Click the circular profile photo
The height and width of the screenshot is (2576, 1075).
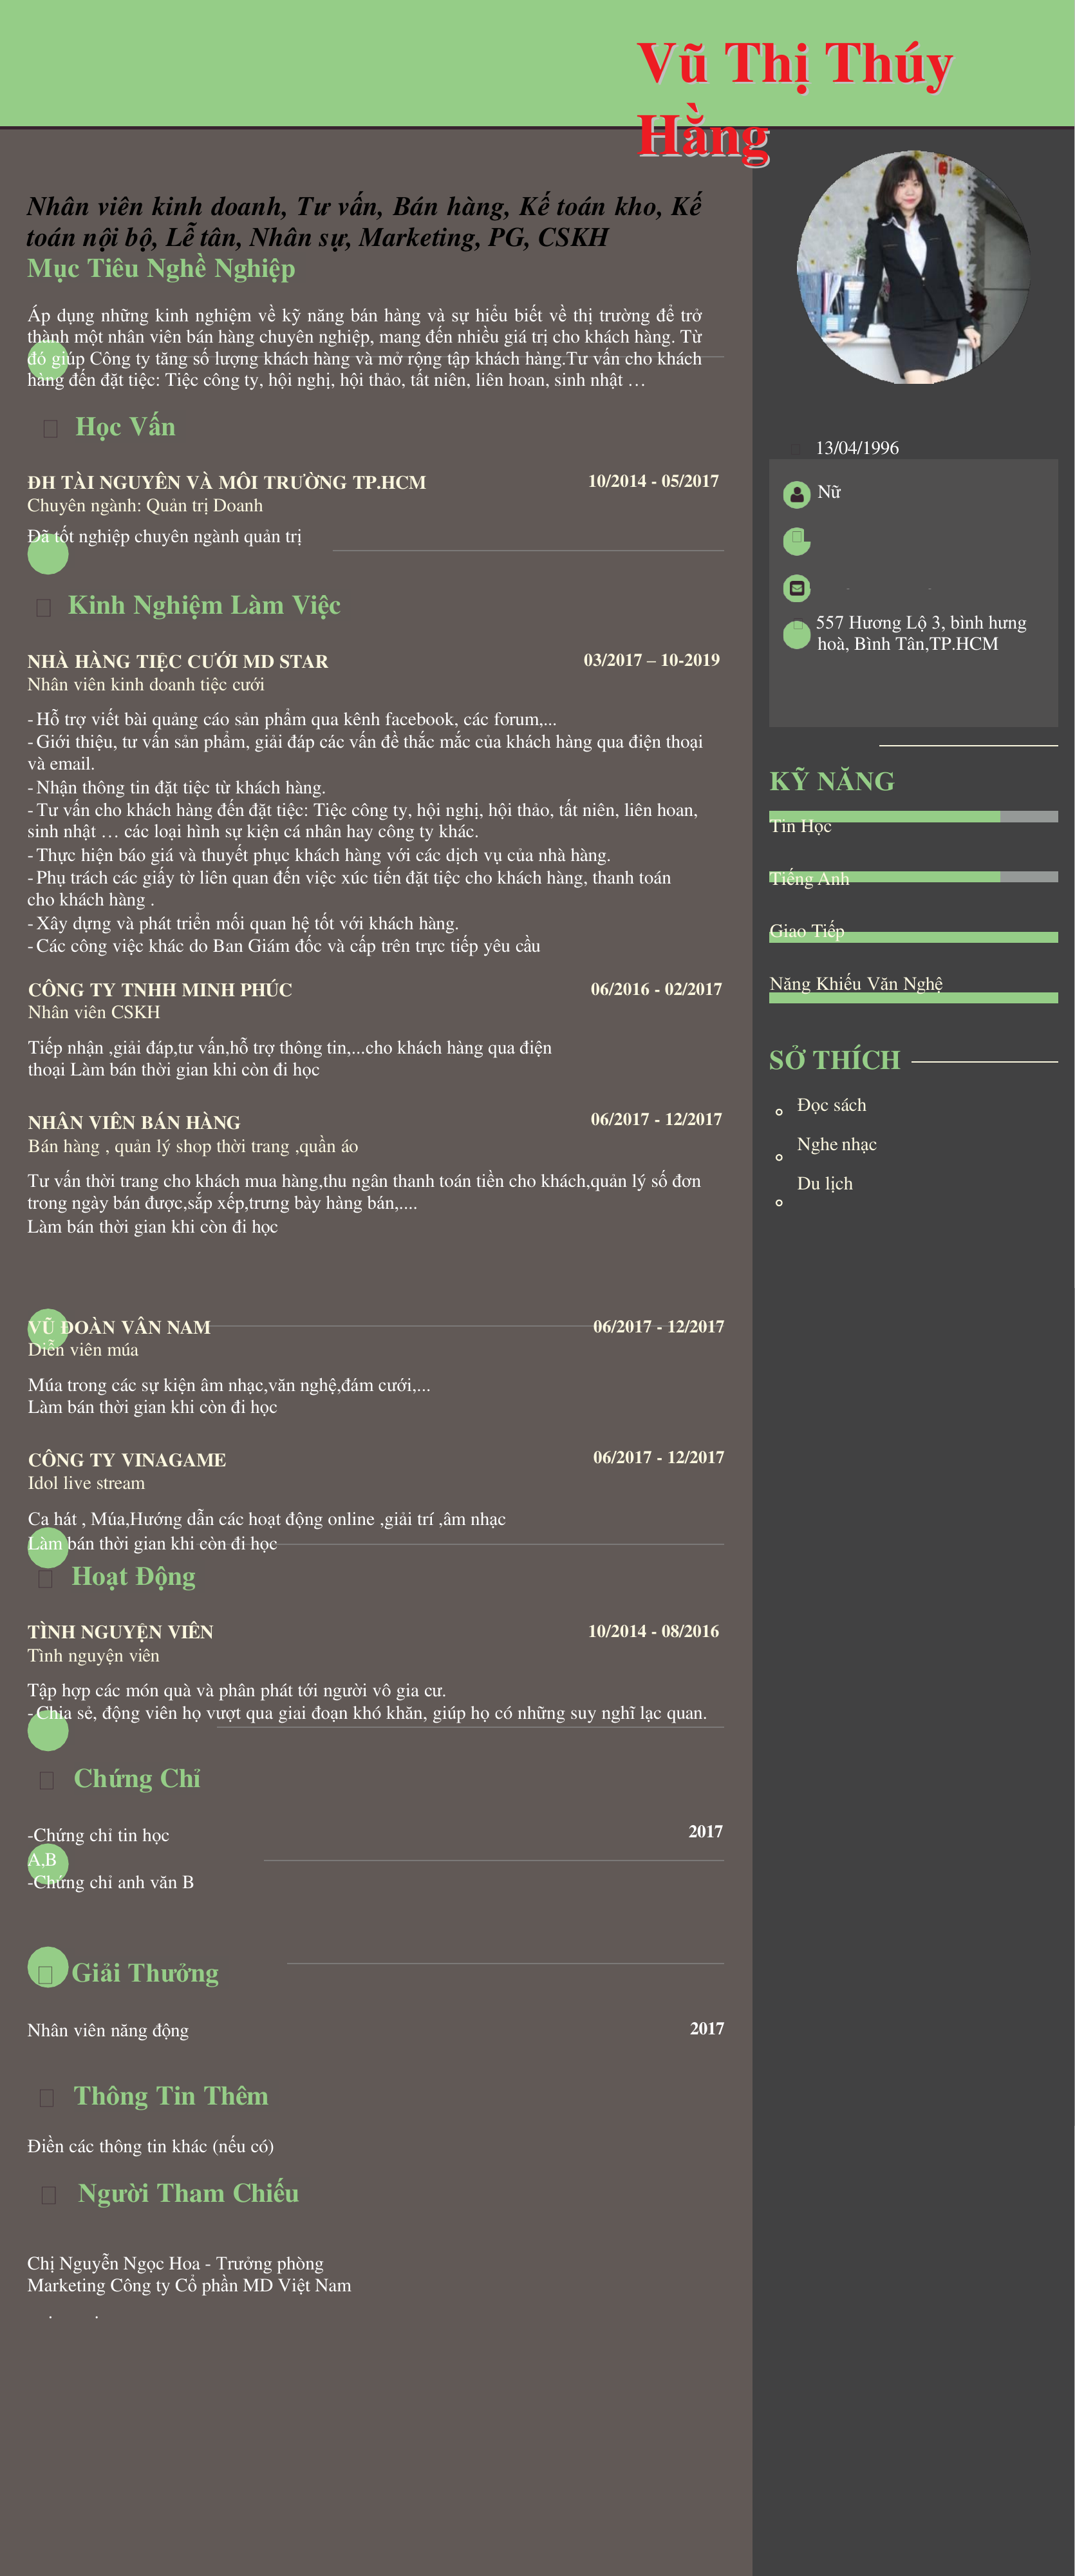[x=912, y=267]
